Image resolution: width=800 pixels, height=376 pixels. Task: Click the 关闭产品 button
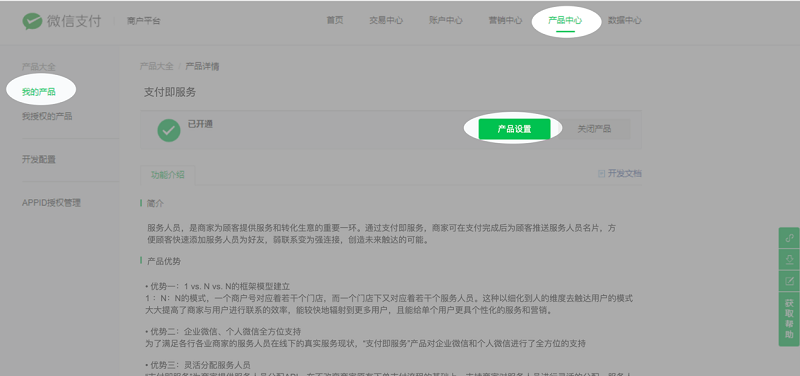point(594,129)
